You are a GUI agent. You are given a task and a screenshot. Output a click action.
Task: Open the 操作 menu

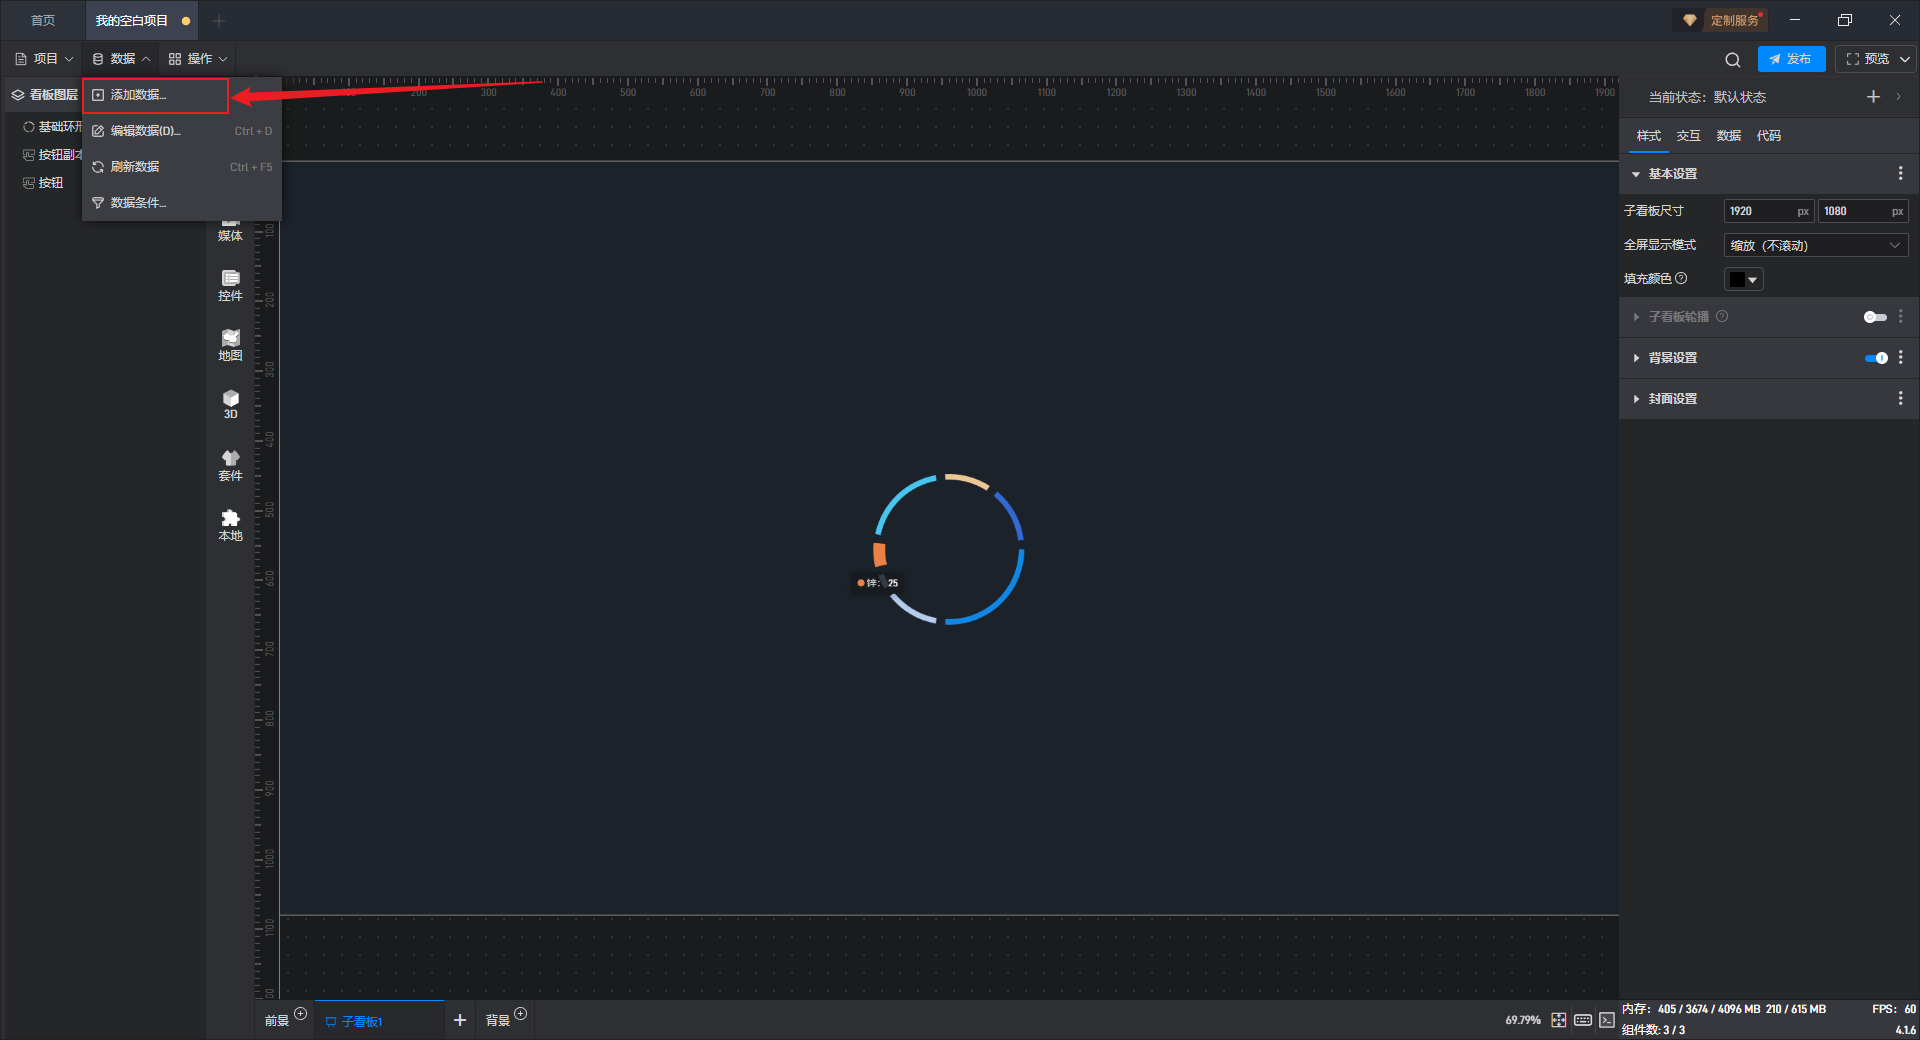pyautogui.click(x=198, y=59)
